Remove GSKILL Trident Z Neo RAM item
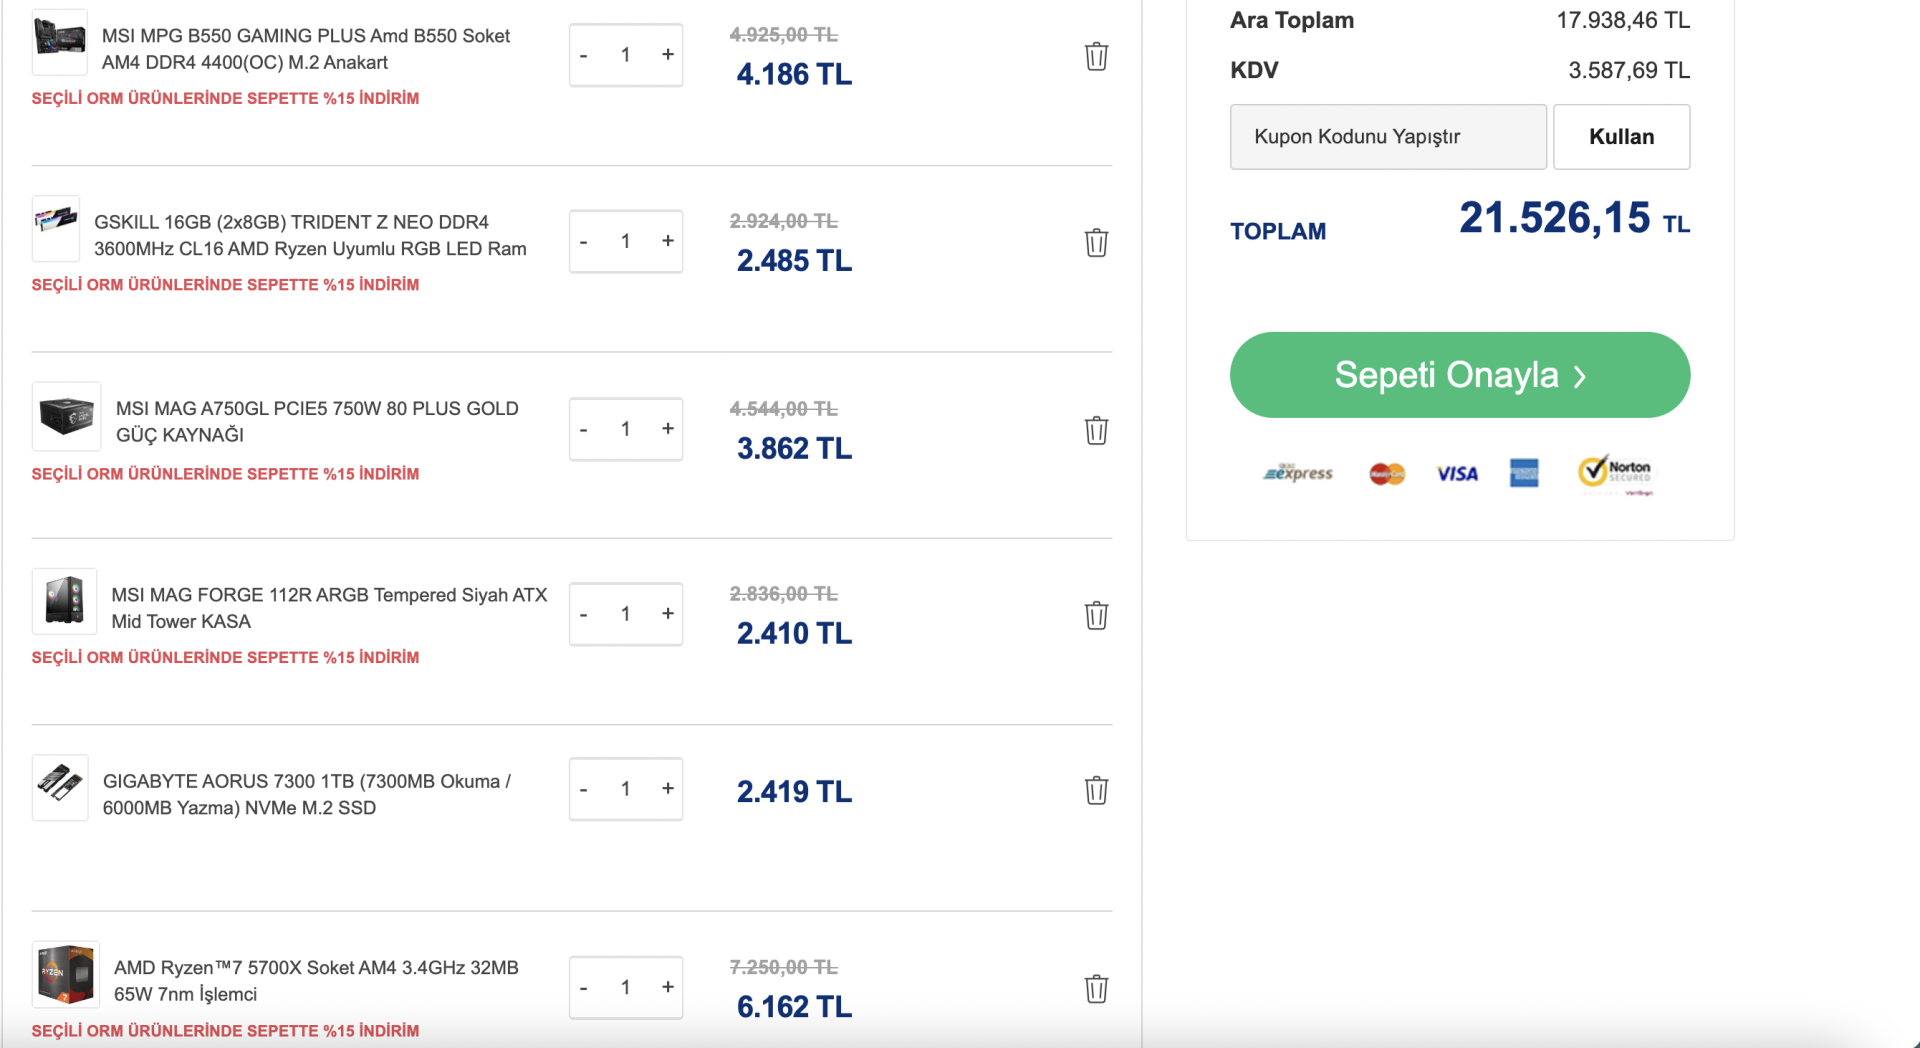This screenshot has height=1048, width=1920. [x=1096, y=243]
